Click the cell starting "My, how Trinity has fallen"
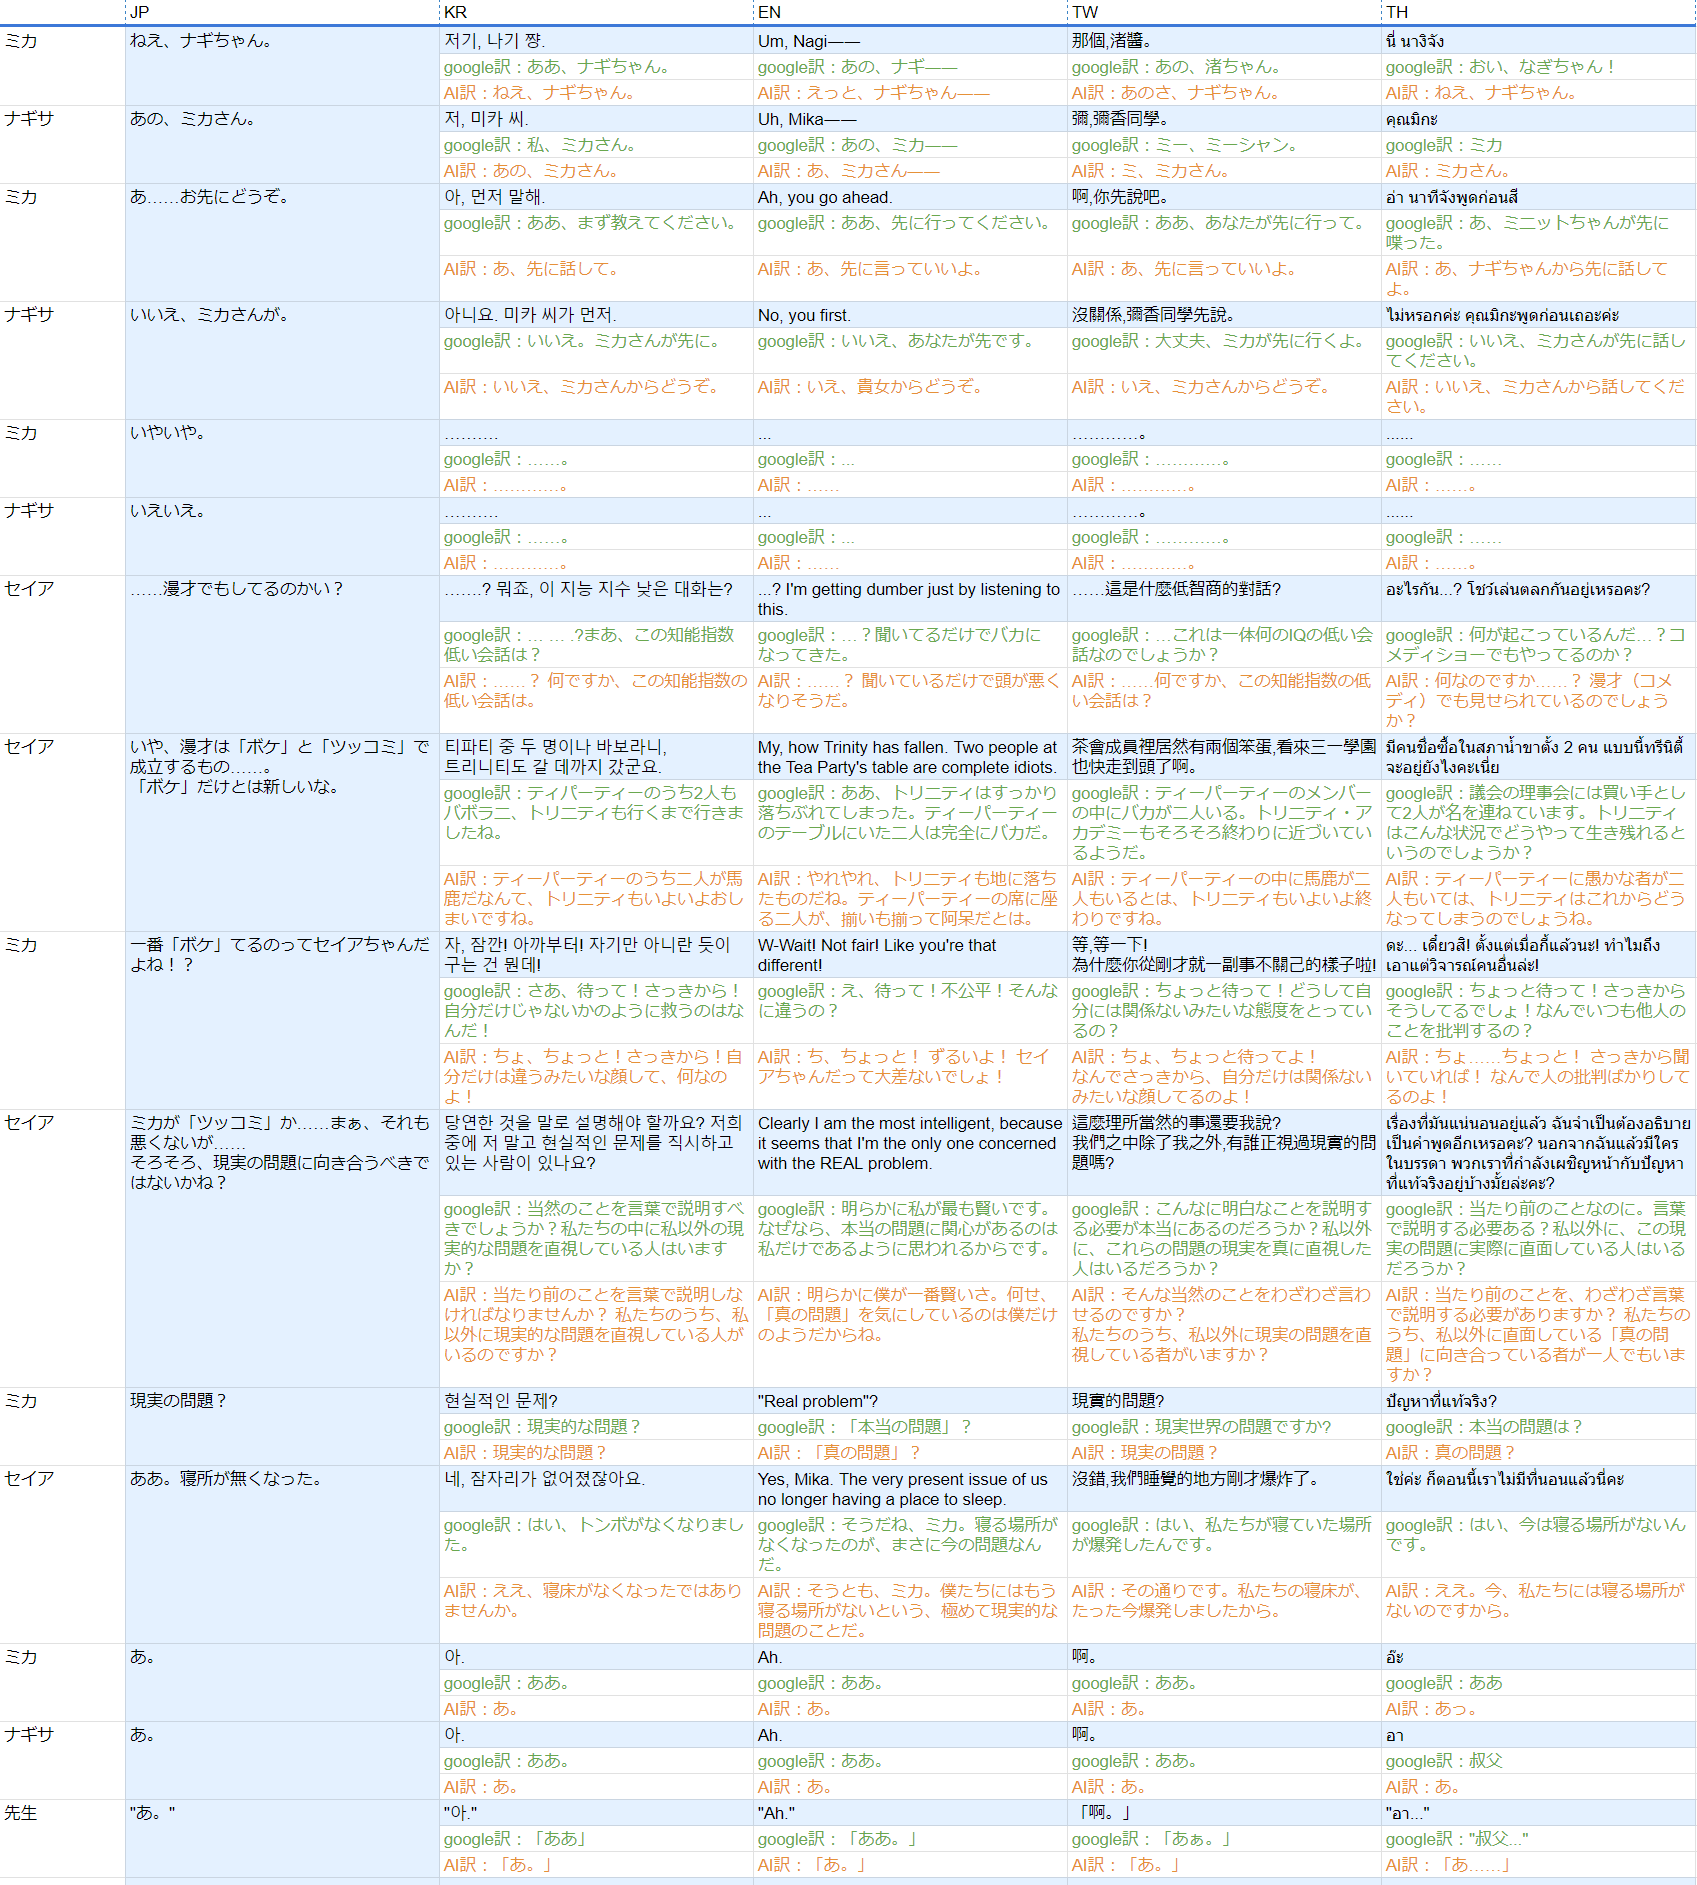Screen dimensions: 1697x1885 pos(910,757)
